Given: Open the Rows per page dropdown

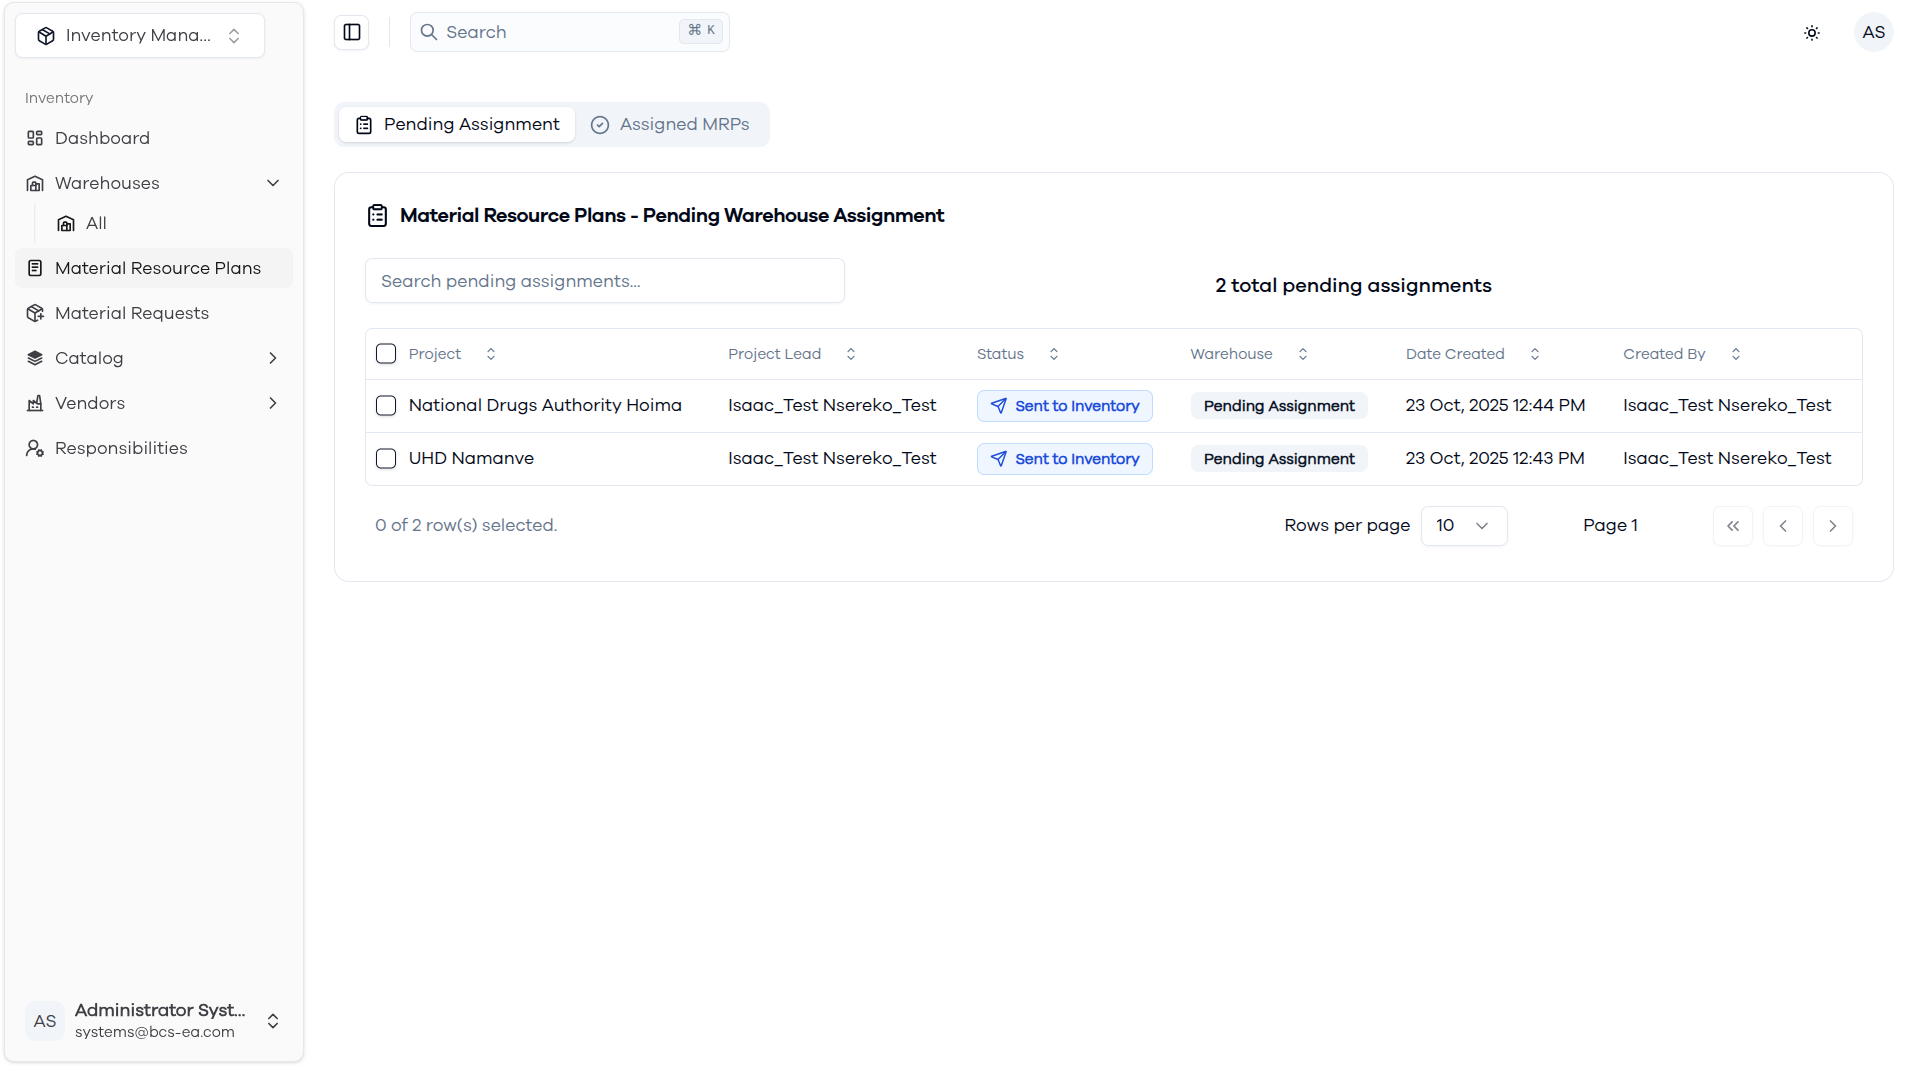Looking at the screenshot, I should coord(1464,526).
